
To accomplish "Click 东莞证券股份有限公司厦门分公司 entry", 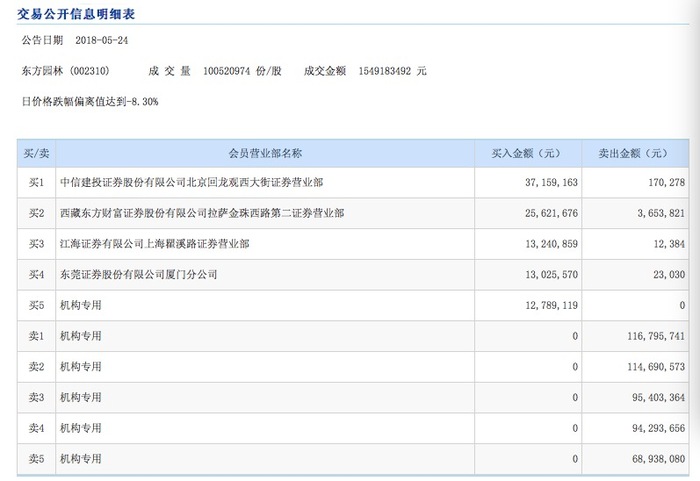I will point(138,274).
